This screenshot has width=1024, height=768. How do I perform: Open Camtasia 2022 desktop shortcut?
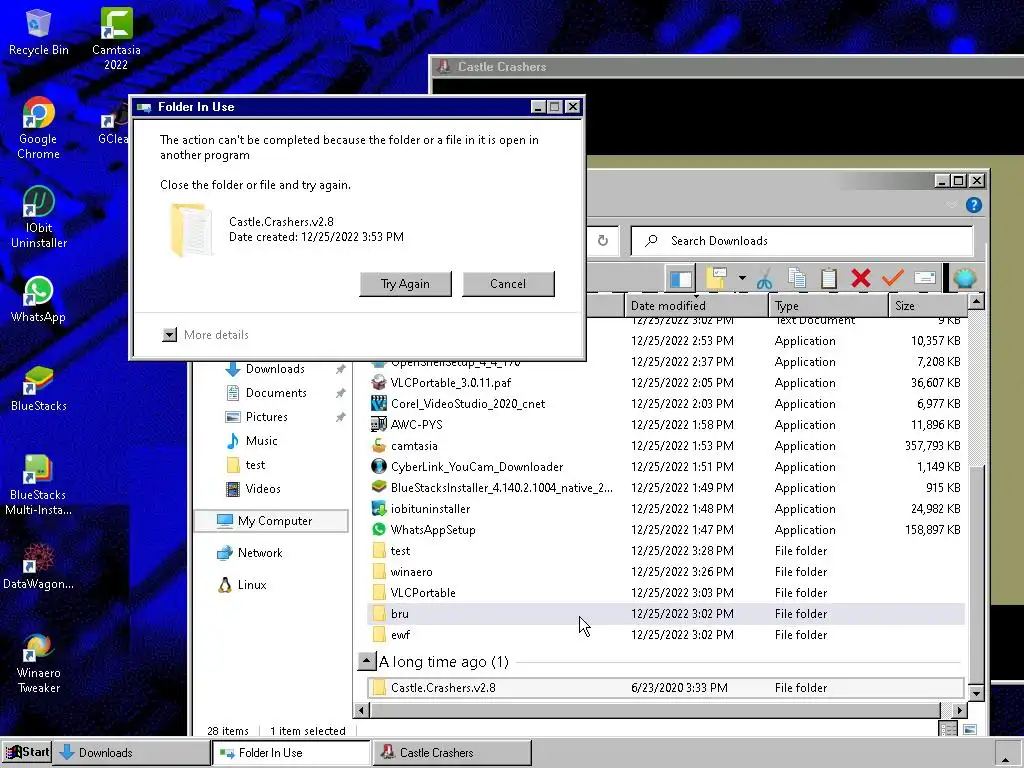(116, 39)
